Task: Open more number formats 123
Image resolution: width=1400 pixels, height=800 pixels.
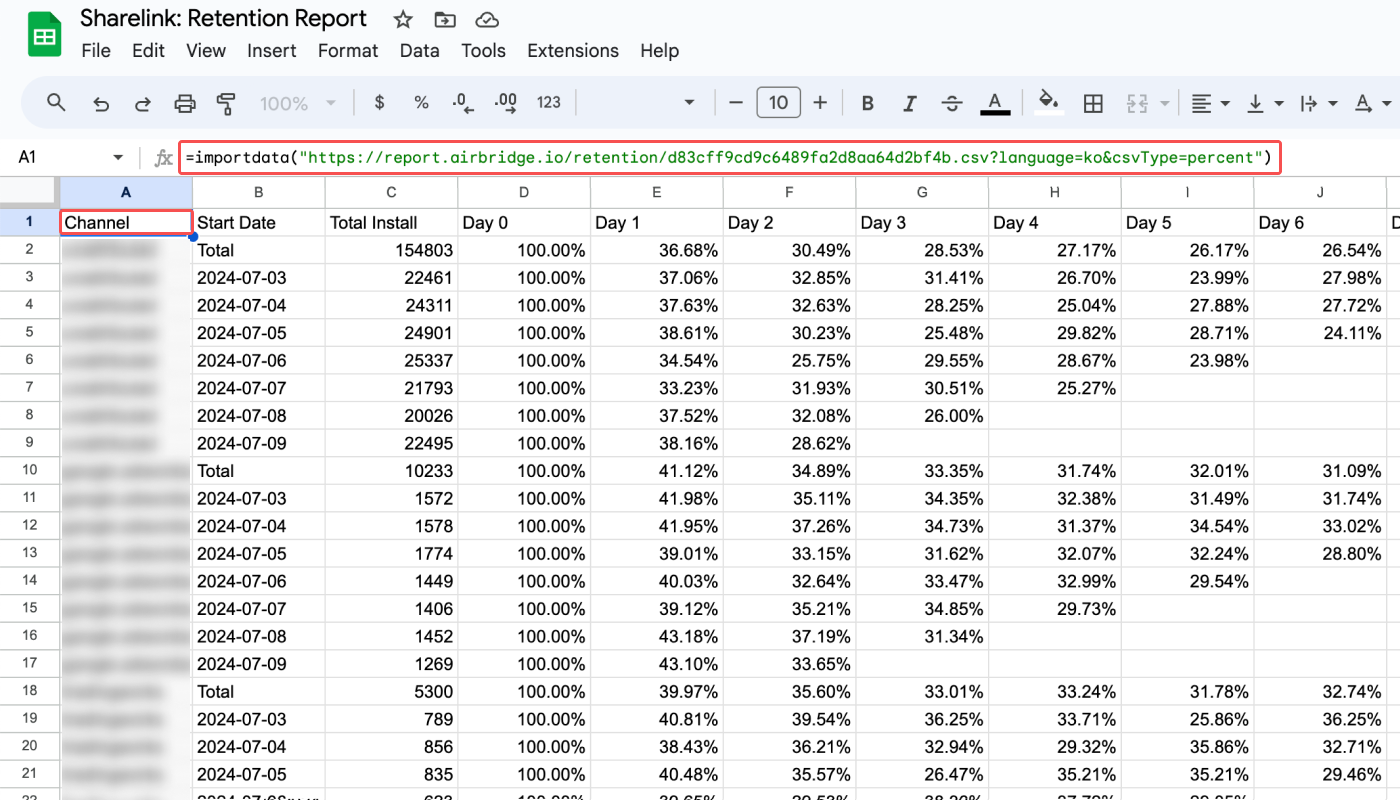Action: click(548, 102)
